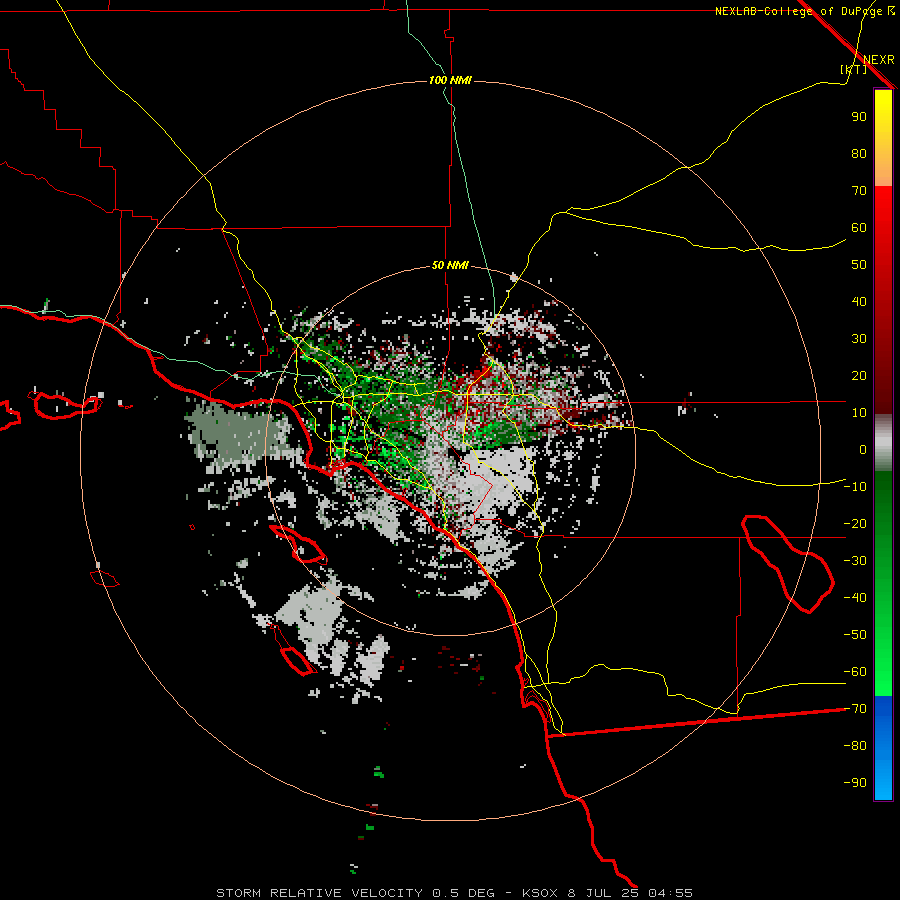Screen dimensions: 900x900
Task: Click the STORM RELATIVE VELOCITY caption text
Action: (x=319, y=893)
